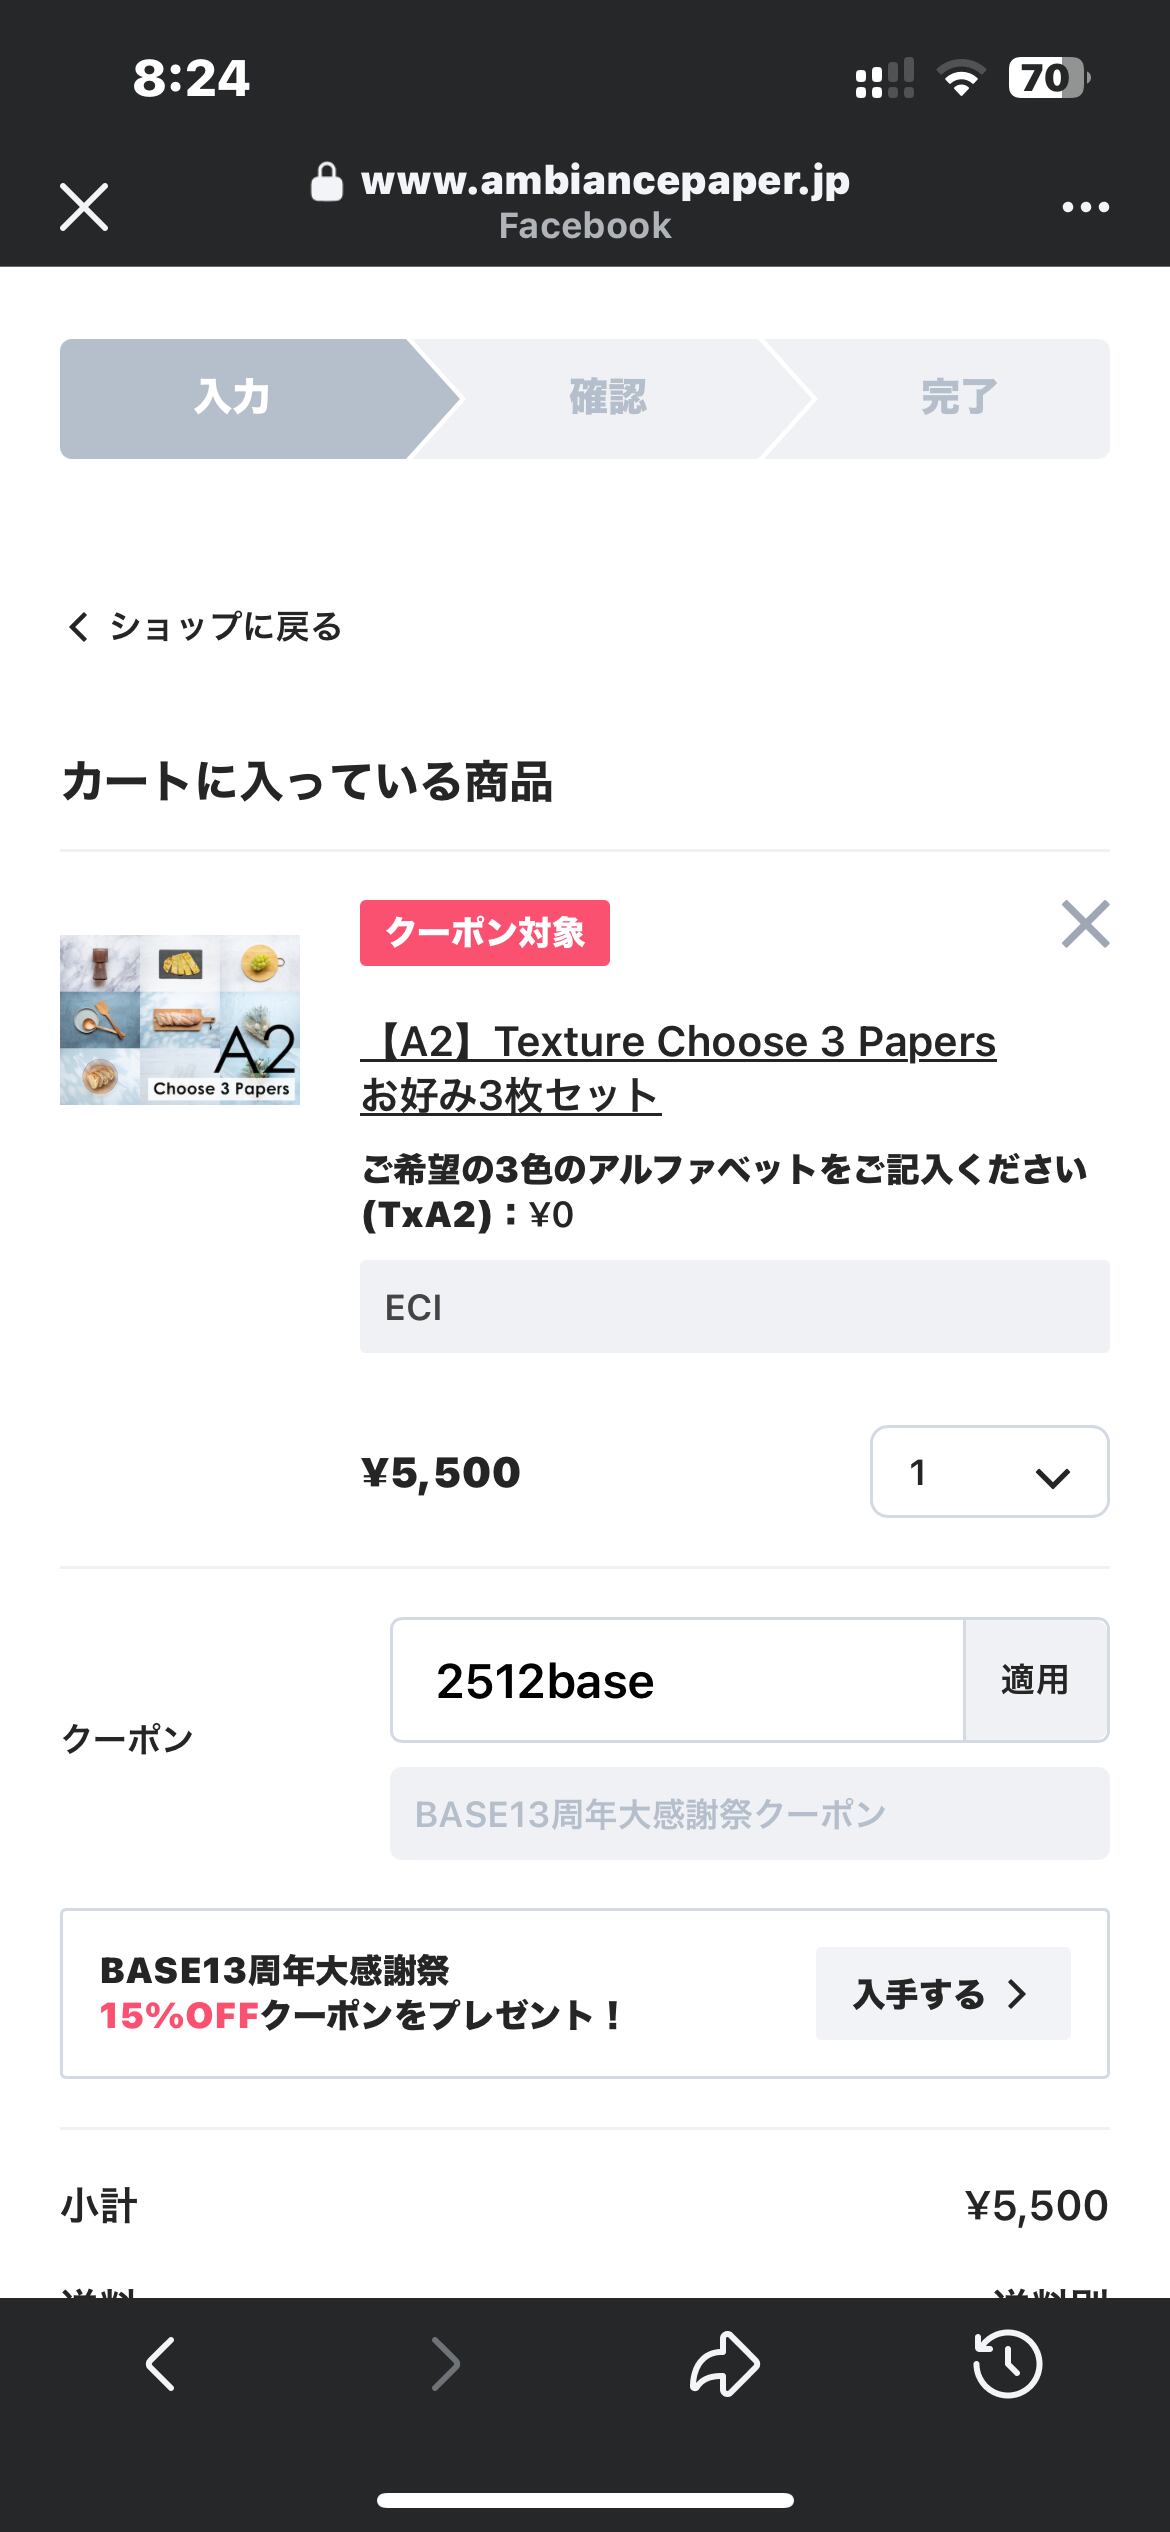Go back using the bottom back arrow
The width and height of the screenshot is (1170, 2532).
[x=161, y=2364]
